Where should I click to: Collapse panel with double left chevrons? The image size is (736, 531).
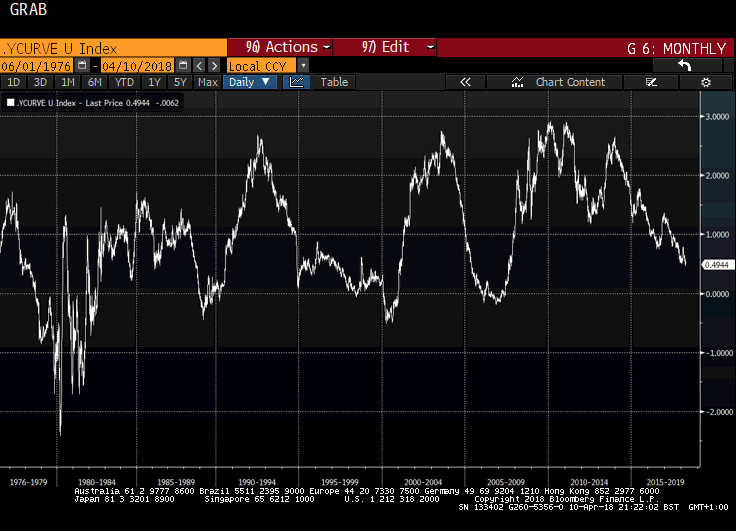tap(465, 82)
